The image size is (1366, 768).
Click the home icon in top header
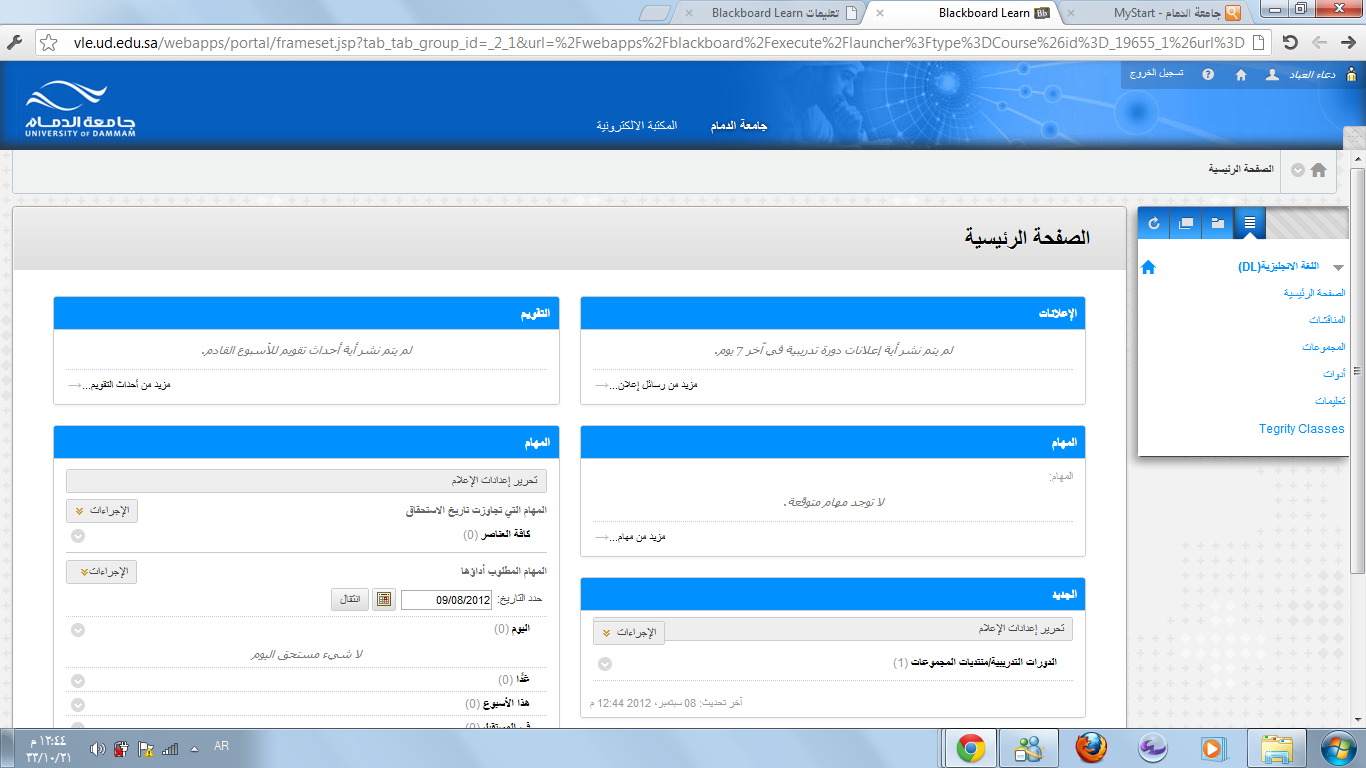[1241, 75]
